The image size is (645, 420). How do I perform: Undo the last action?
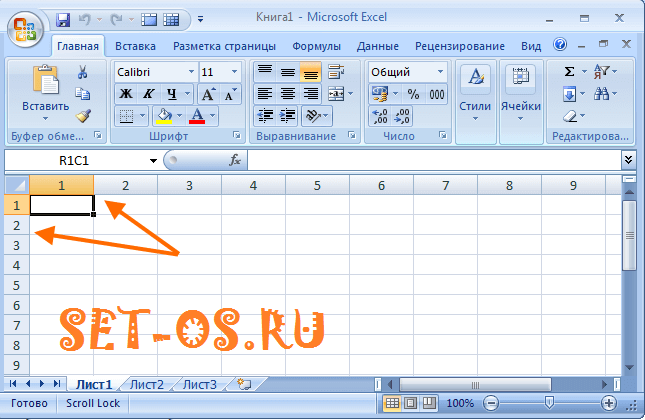(x=84, y=19)
